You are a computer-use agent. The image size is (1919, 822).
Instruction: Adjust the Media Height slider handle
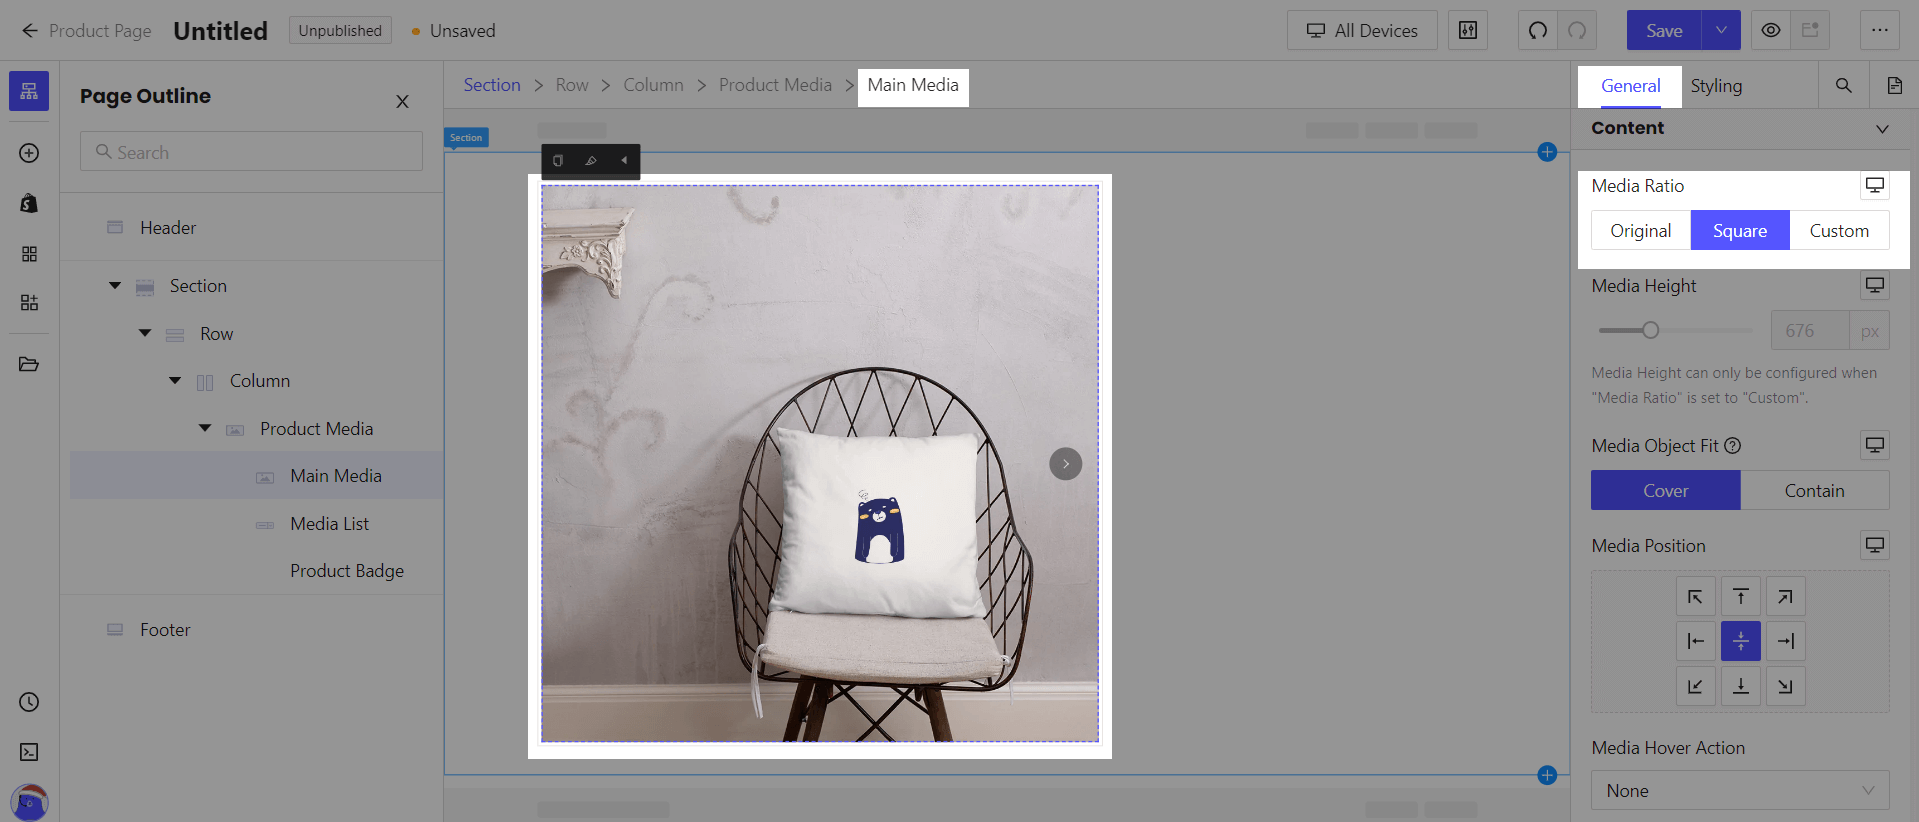[1650, 330]
